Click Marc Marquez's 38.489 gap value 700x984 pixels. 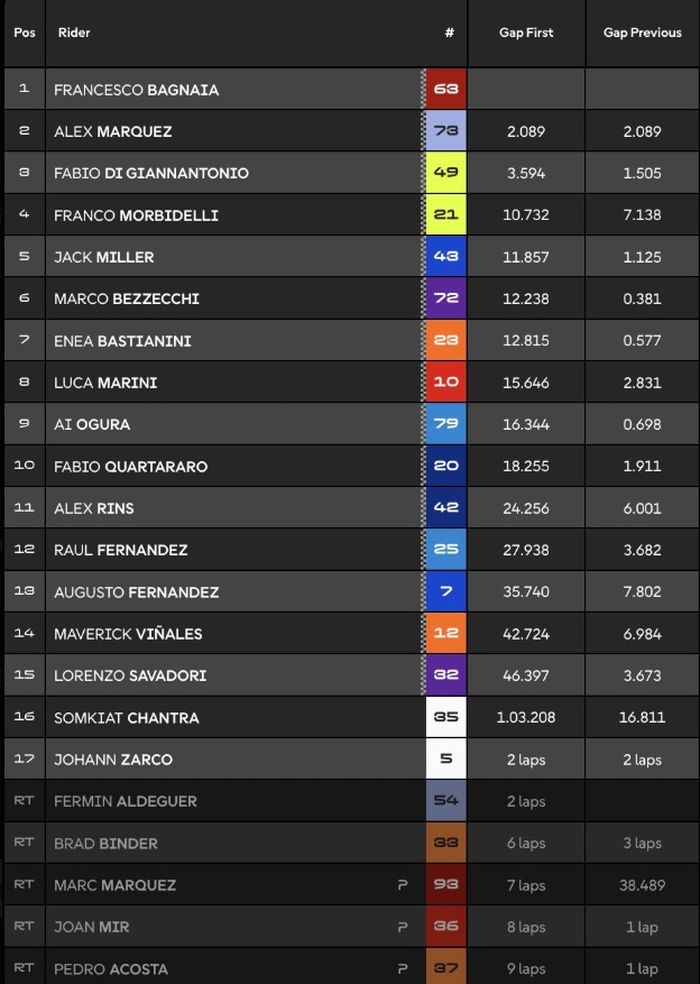tap(642, 885)
